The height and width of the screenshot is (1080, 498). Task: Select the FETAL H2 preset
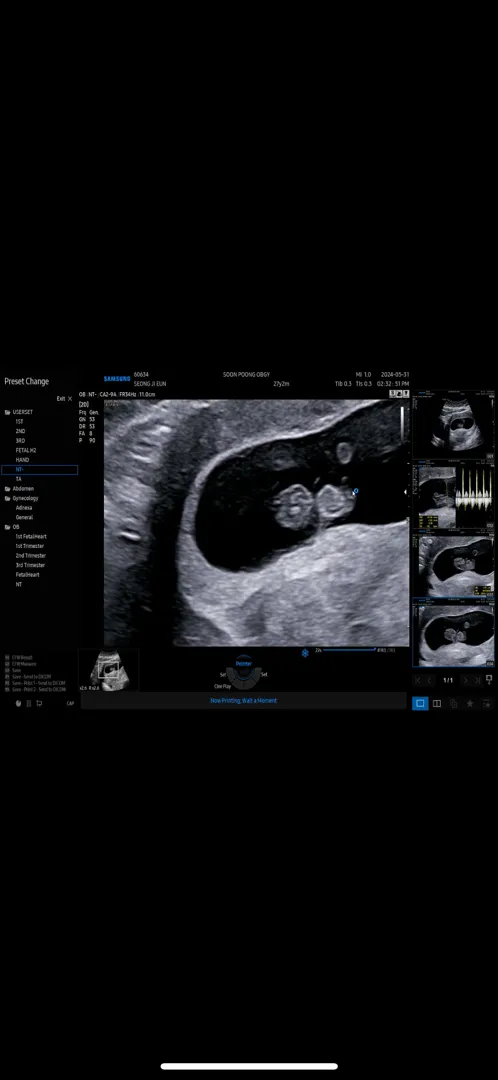25,450
